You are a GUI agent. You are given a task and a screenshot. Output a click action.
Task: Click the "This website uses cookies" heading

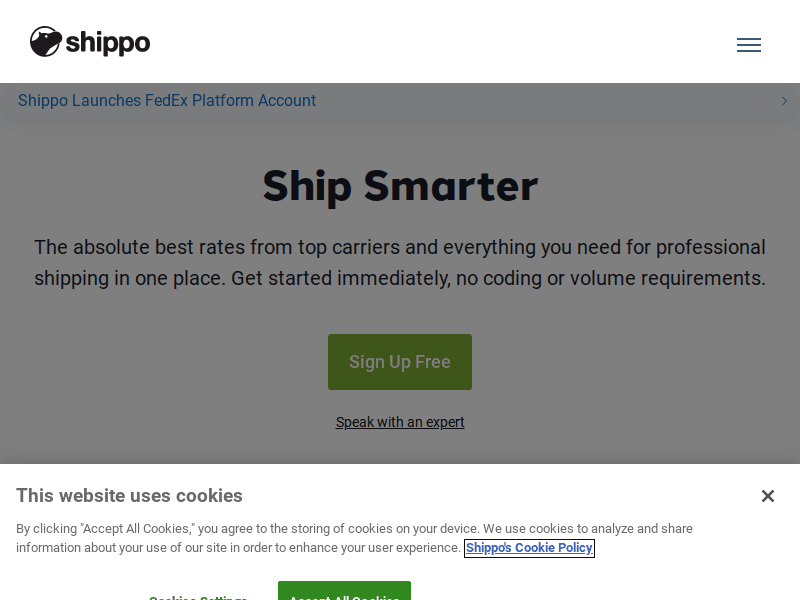point(129,496)
